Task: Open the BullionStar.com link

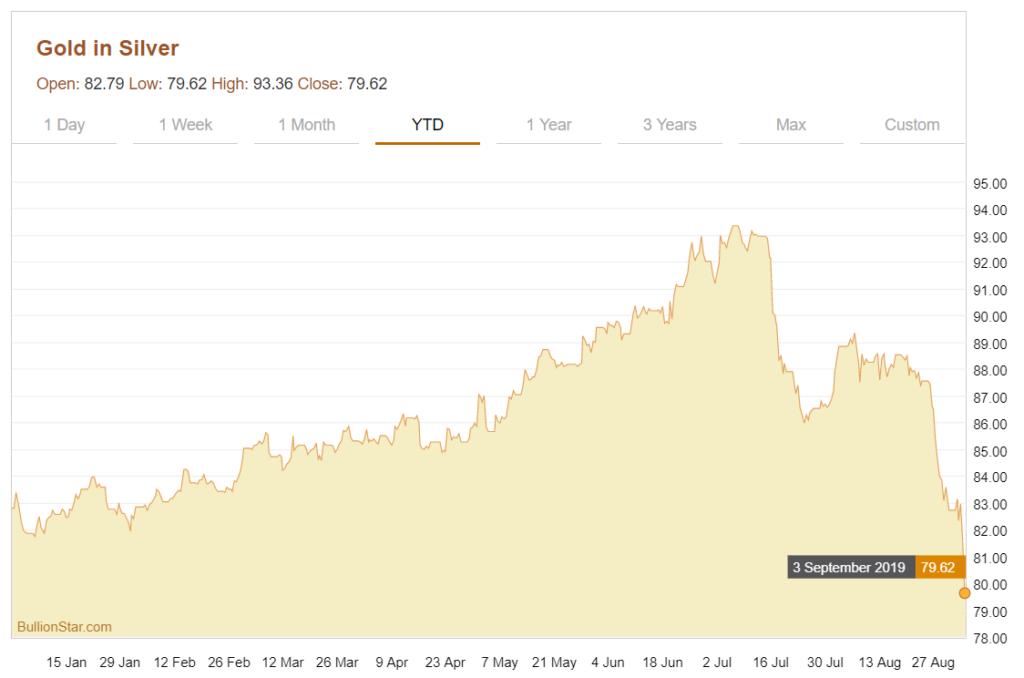Action: 65,627
